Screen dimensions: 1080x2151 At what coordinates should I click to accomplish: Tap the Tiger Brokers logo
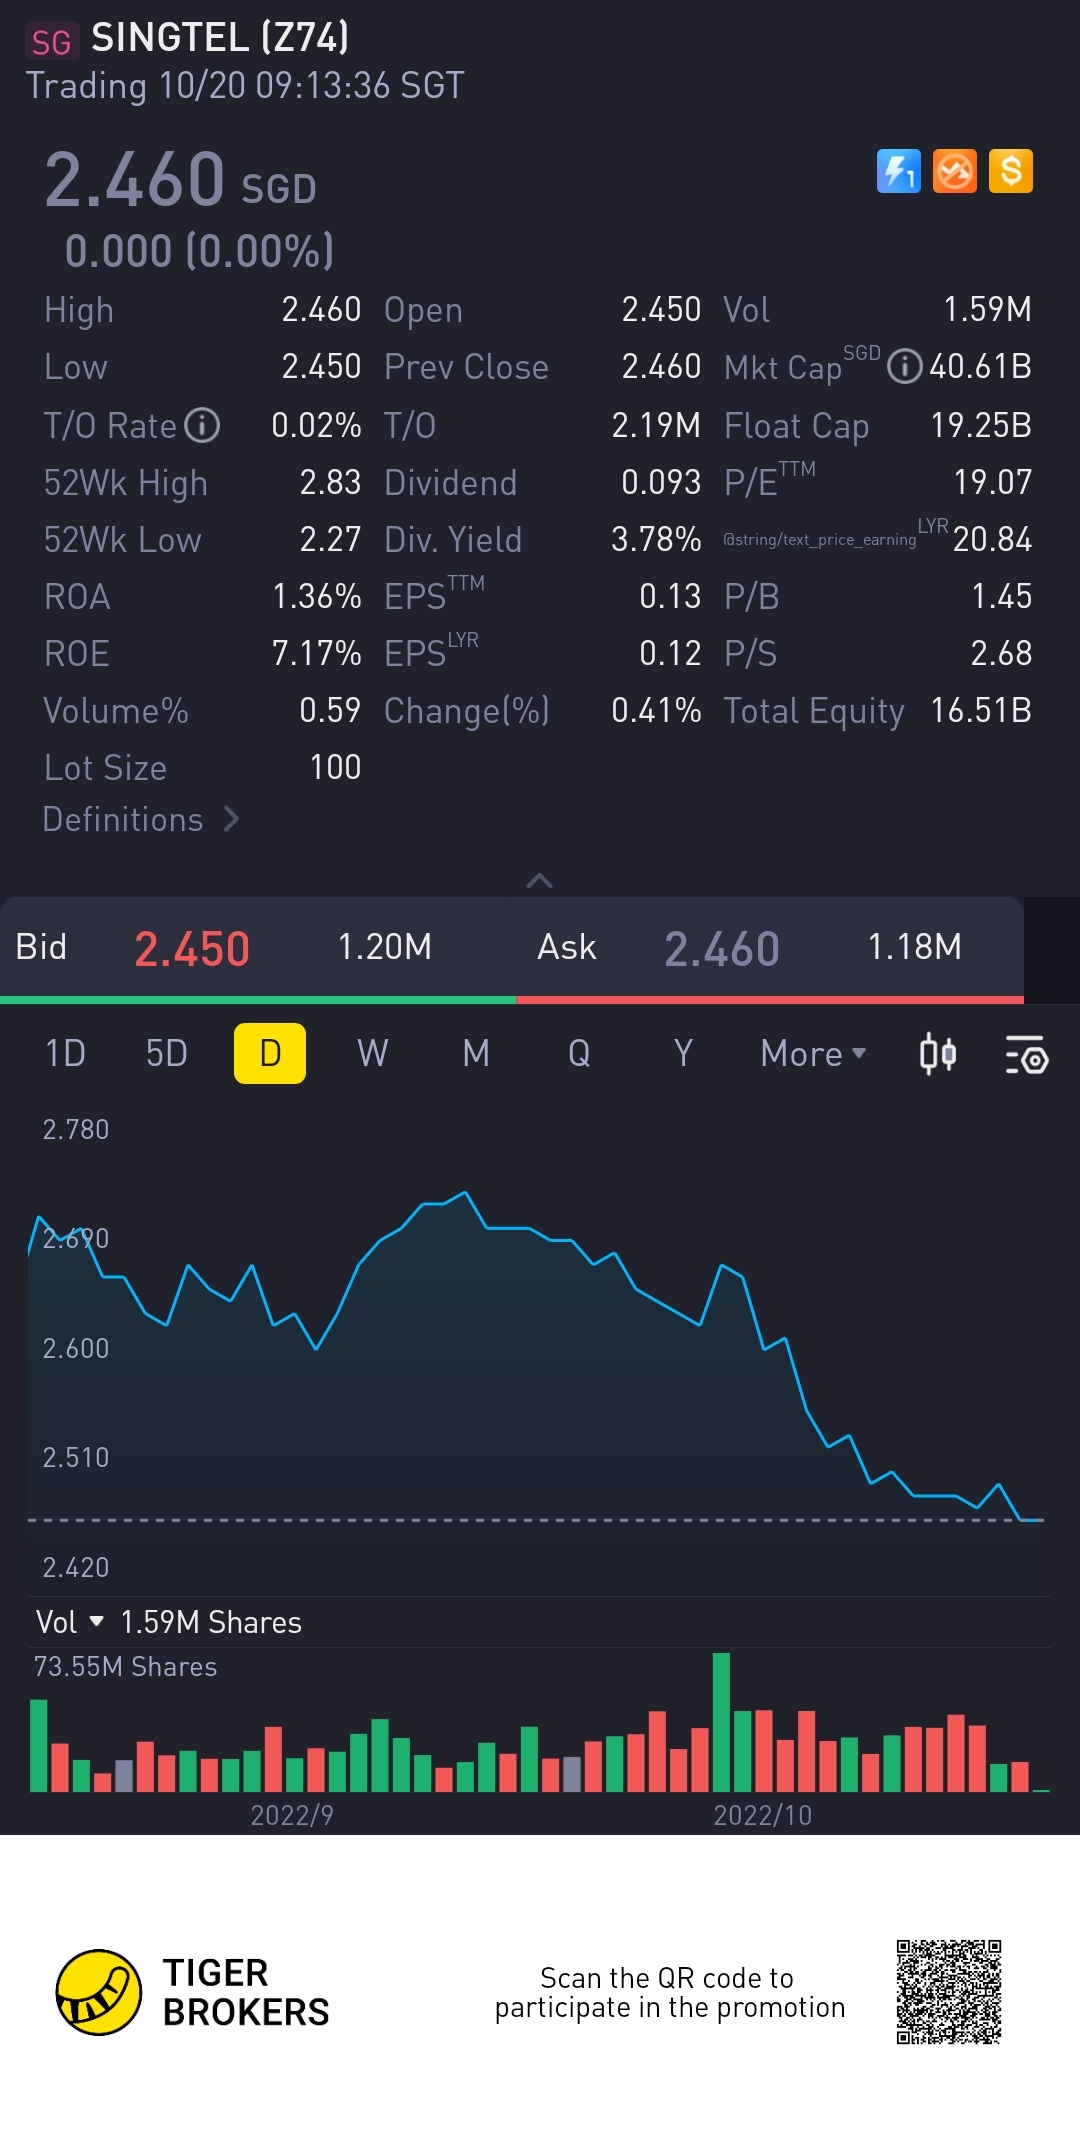(x=98, y=1992)
